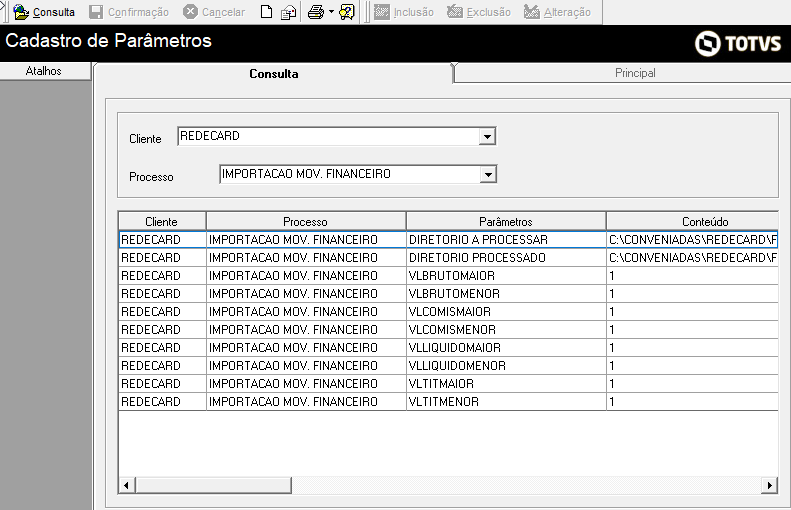Screen dimensions: 791x510
Task: Click the Cancelar toolbar button
Action: coord(214,12)
